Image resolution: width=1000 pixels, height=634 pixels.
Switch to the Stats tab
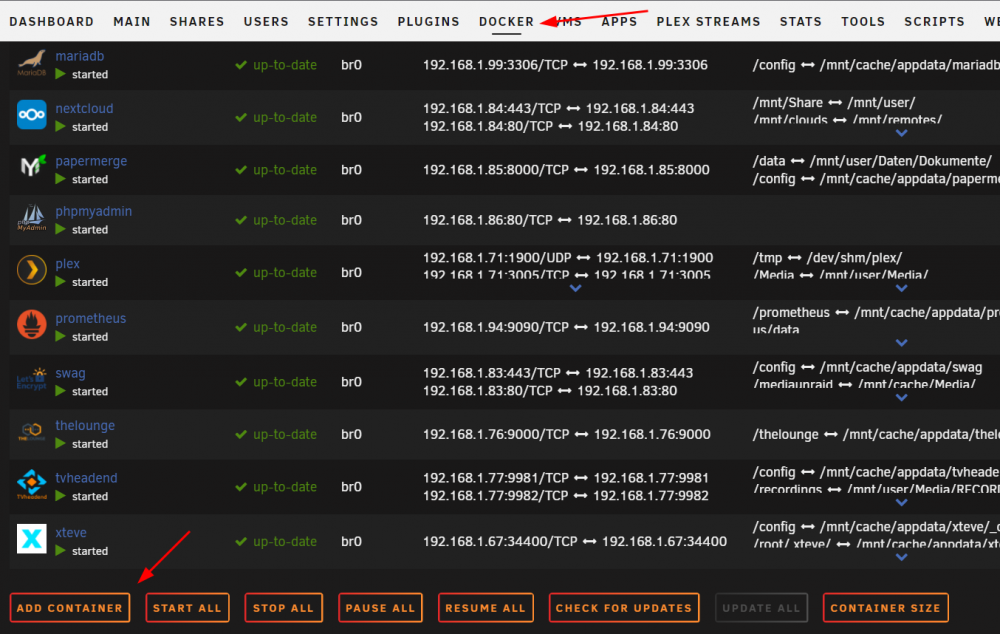[x=800, y=22]
